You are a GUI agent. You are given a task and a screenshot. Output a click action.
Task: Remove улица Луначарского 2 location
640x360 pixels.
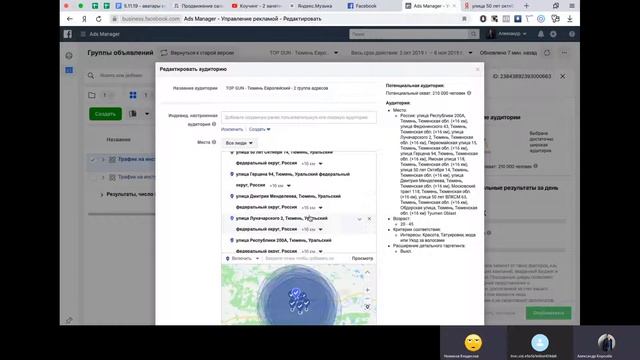pos(369,219)
